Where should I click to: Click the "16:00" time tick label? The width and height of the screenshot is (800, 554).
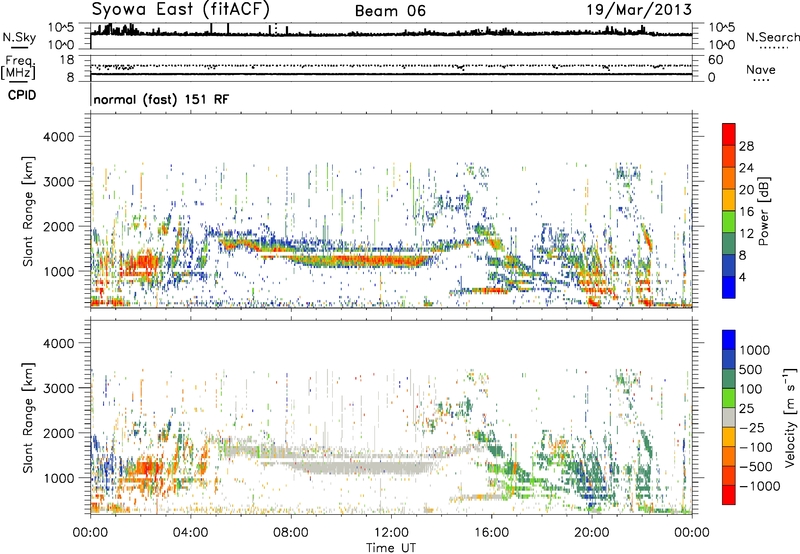tap(491, 533)
